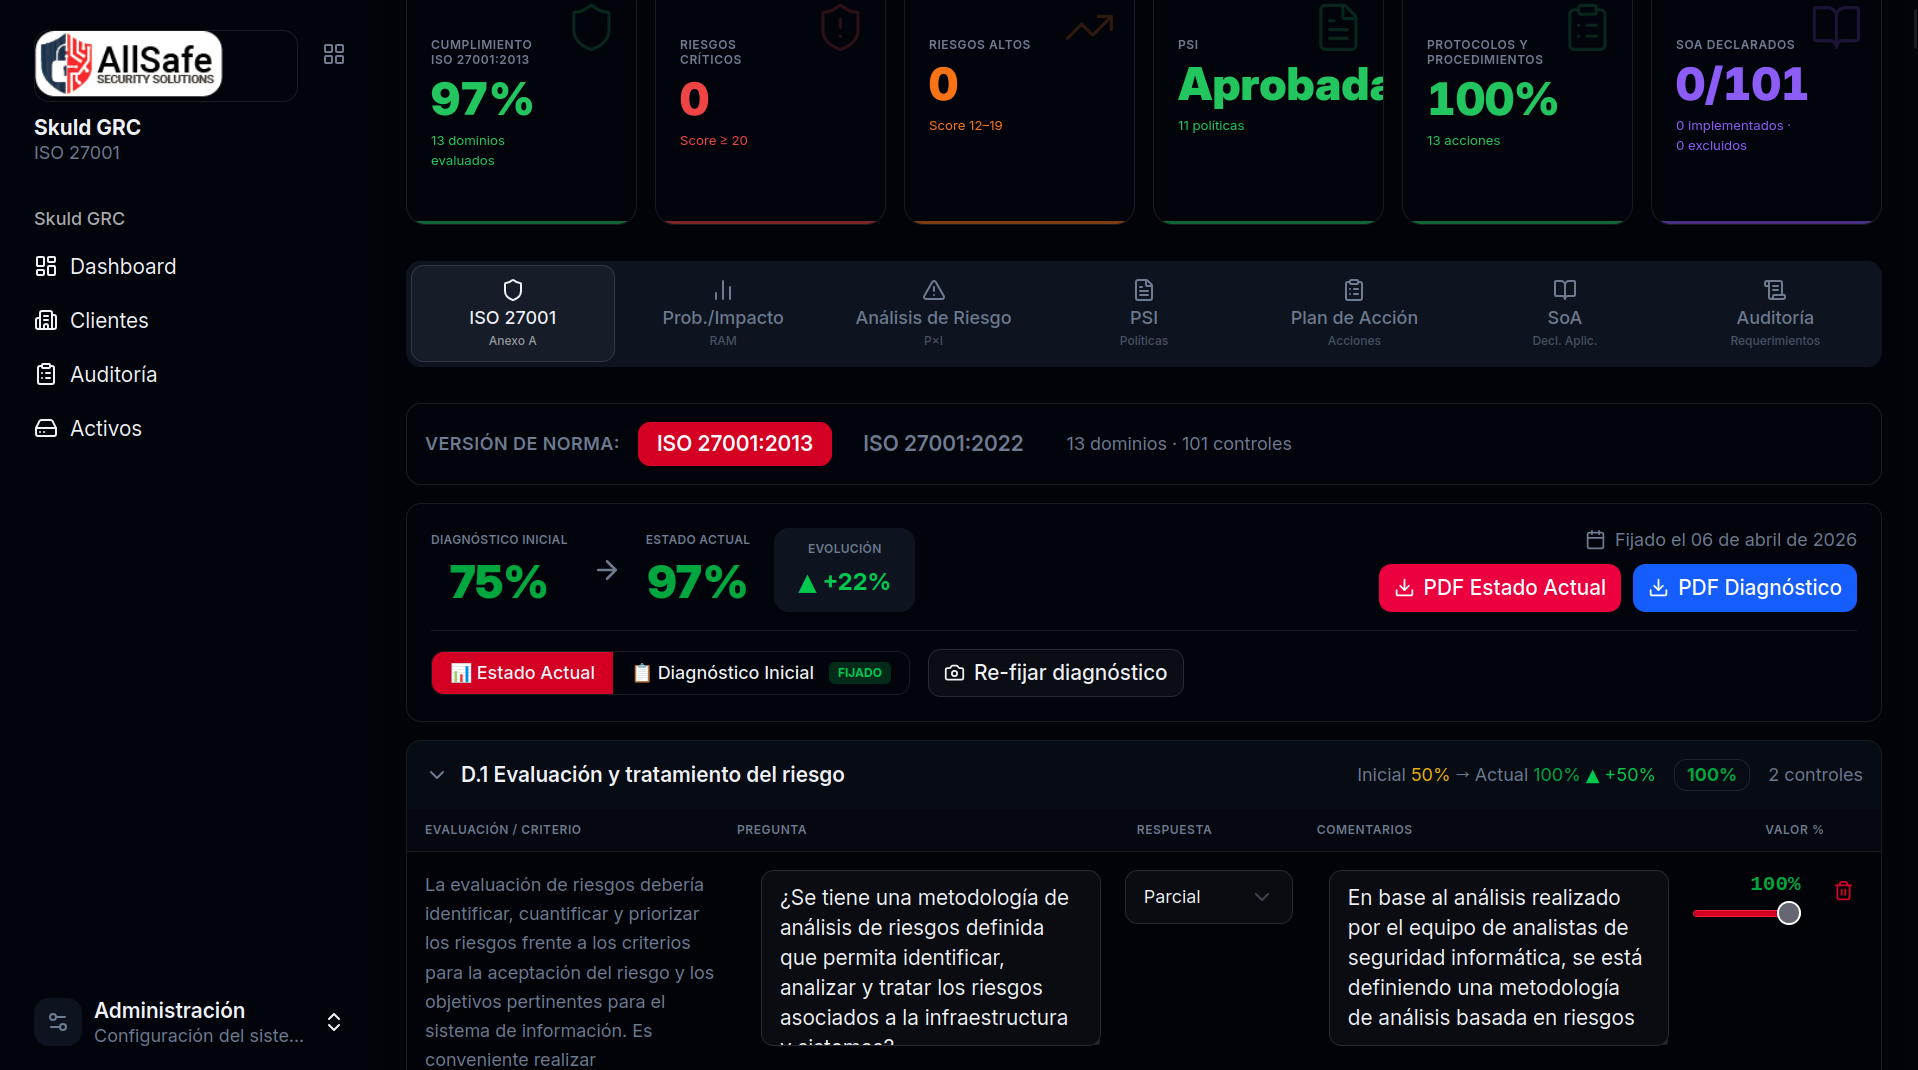This screenshot has height=1070, width=1918.
Task: Open the Dashboard icon in sidebar
Action: [x=46, y=266]
